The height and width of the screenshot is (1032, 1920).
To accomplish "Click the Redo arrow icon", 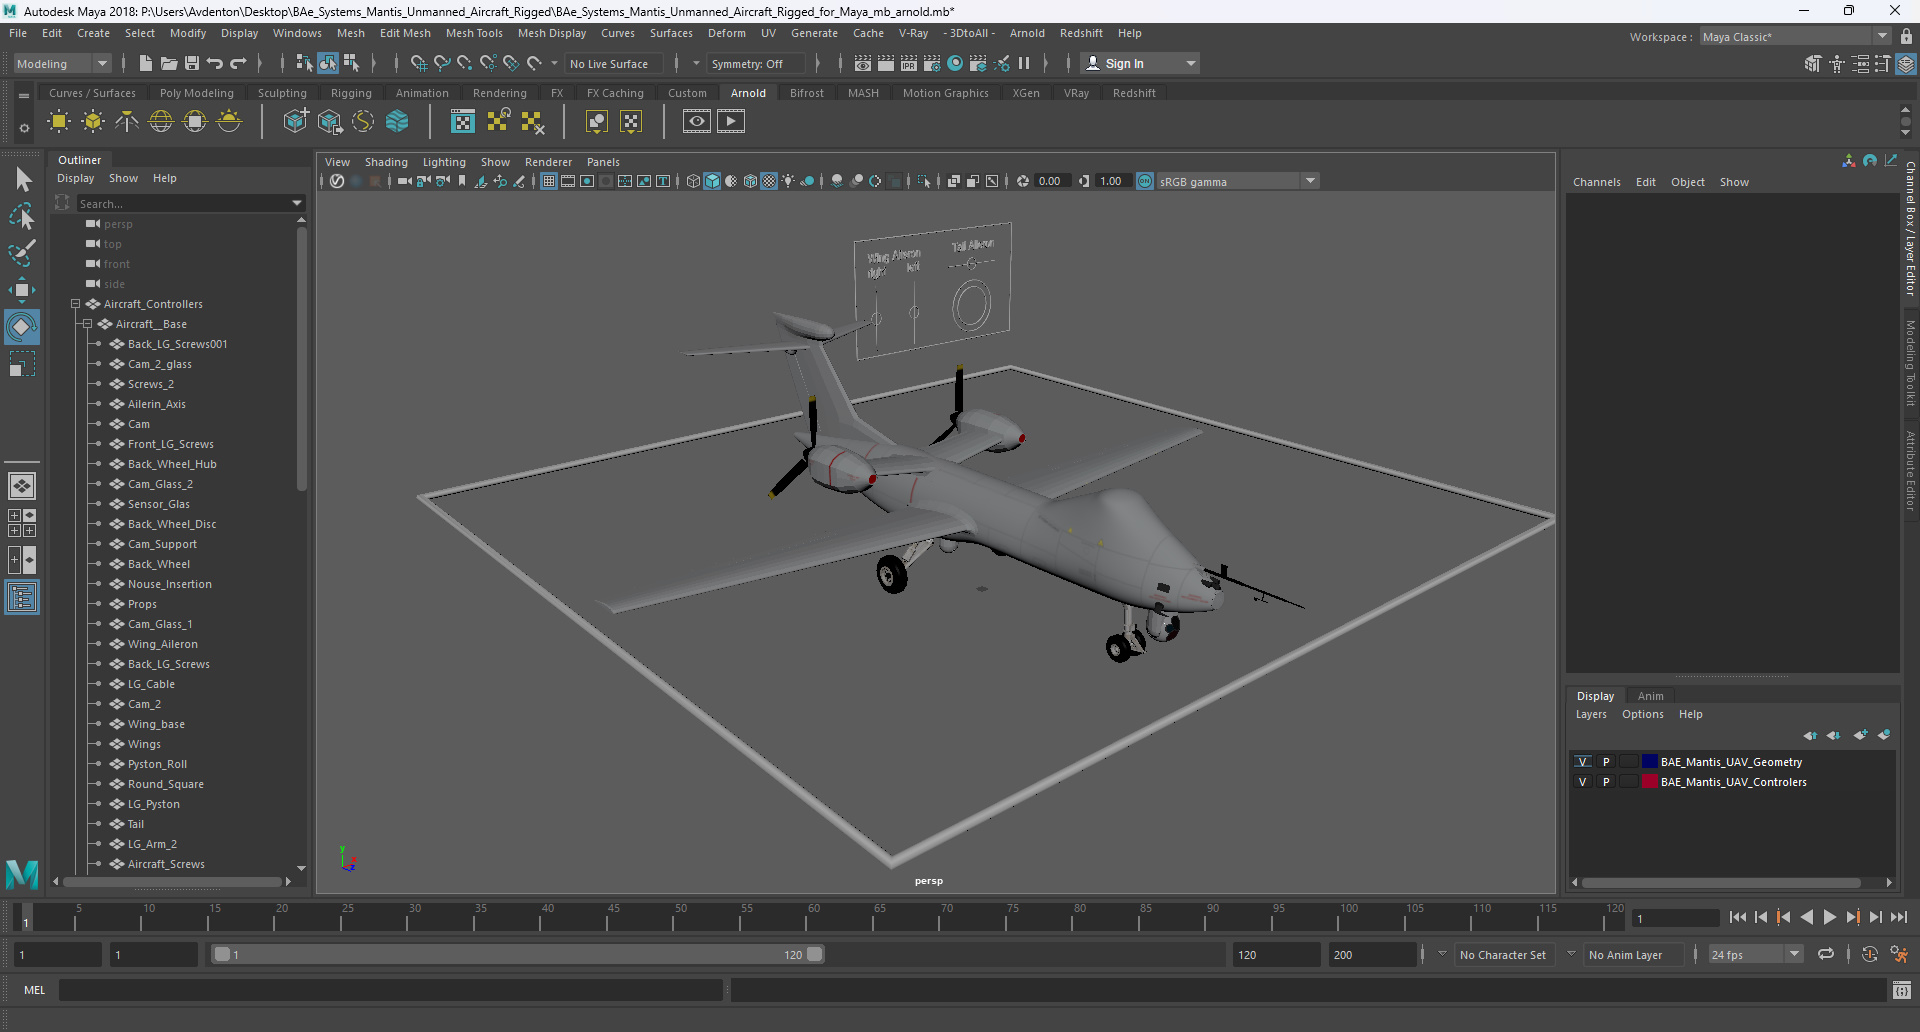I will 238,63.
